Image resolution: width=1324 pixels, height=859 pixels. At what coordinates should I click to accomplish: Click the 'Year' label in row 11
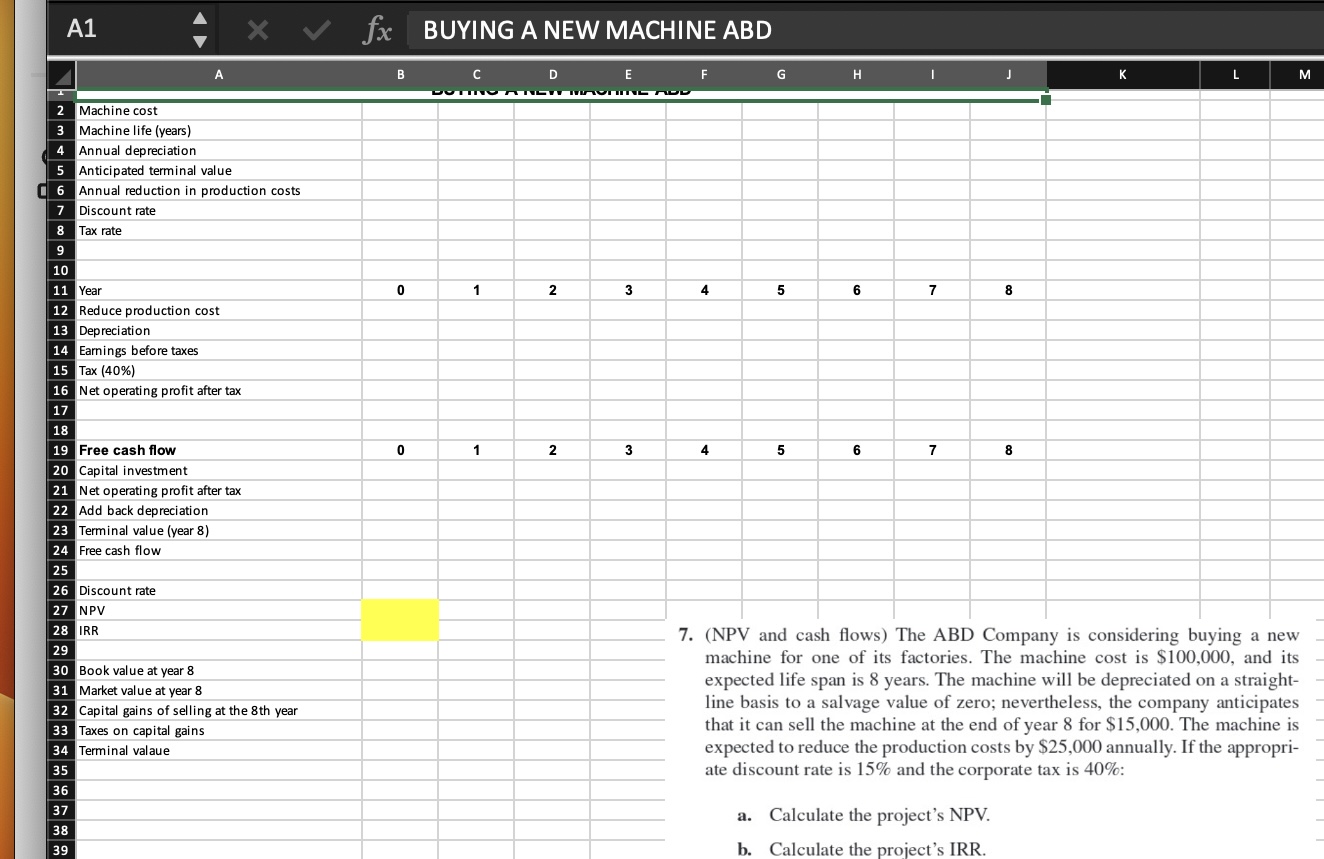pyautogui.click(x=218, y=290)
